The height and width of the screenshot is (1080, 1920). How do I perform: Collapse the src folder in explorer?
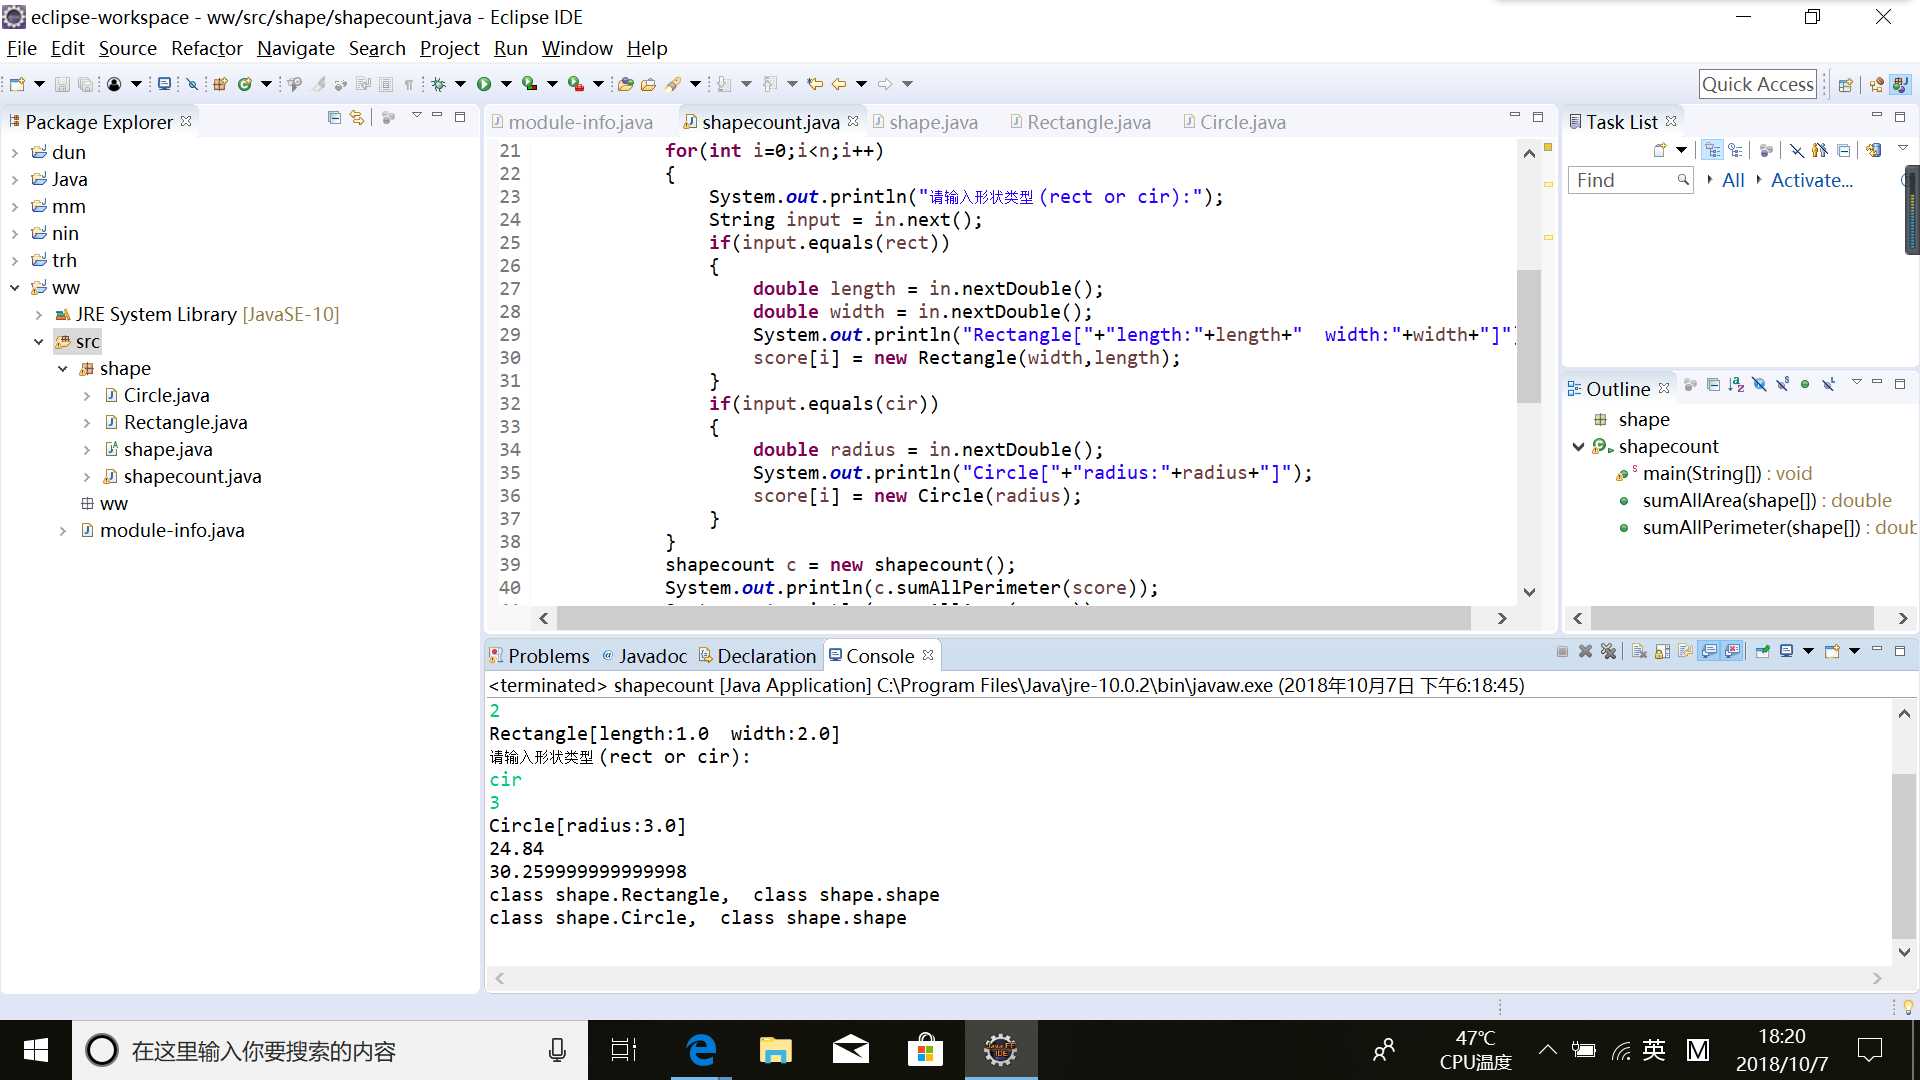coord(38,342)
